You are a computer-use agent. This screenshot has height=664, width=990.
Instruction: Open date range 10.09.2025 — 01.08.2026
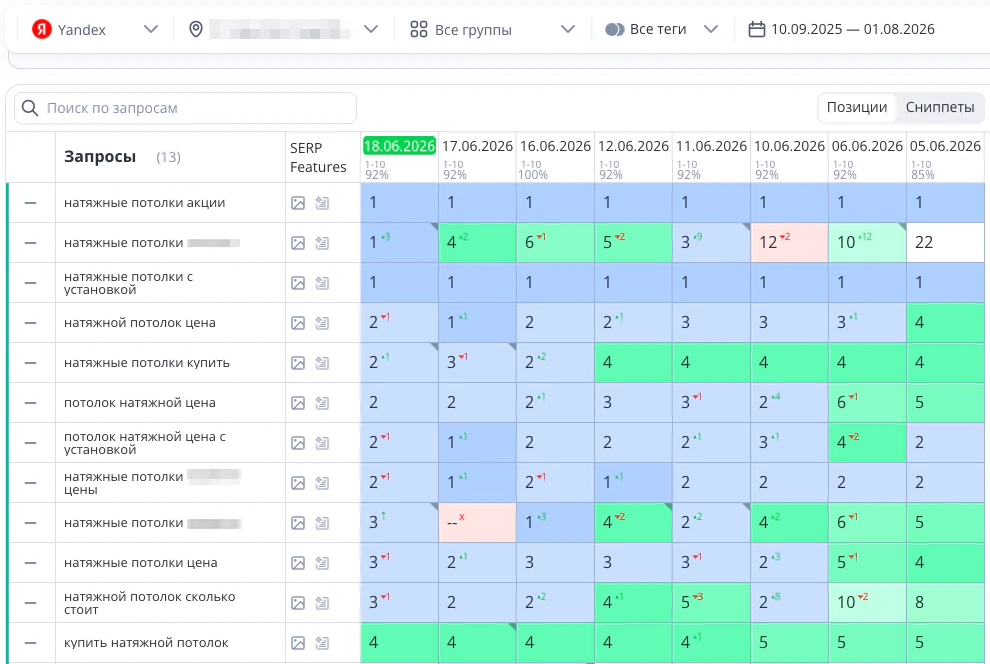852,29
